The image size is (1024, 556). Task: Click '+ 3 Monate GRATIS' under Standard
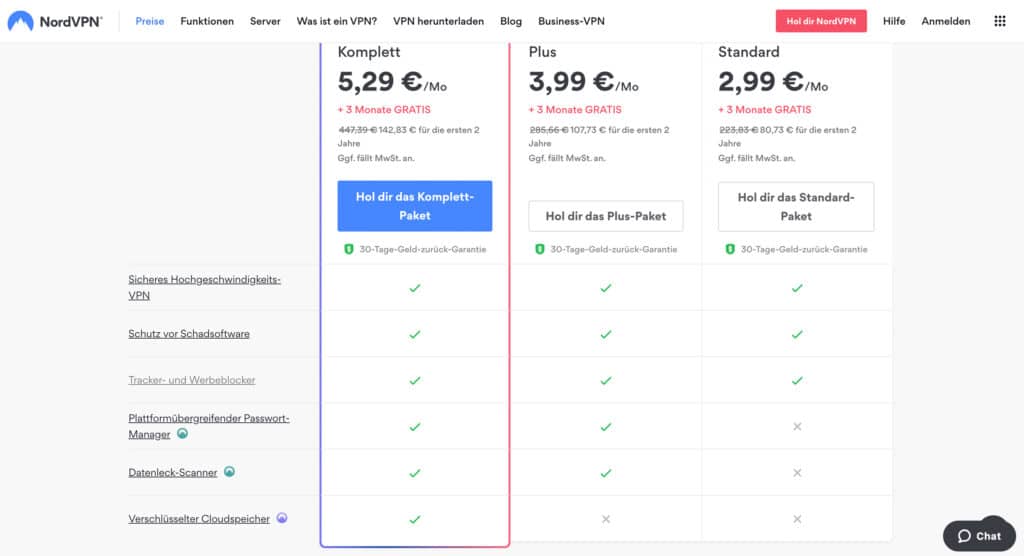point(765,110)
